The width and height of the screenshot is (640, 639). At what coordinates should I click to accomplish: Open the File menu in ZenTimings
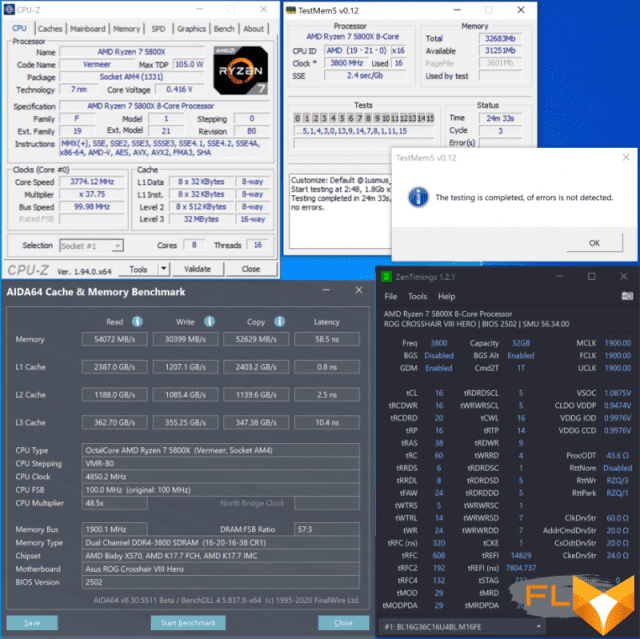pos(391,296)
